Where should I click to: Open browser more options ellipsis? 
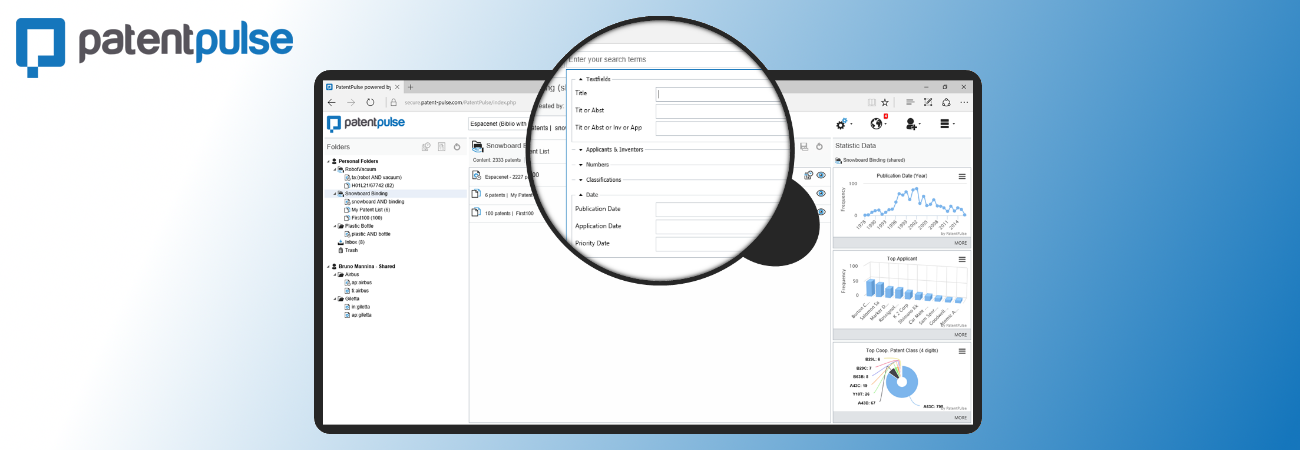click(x=964, y=102)
